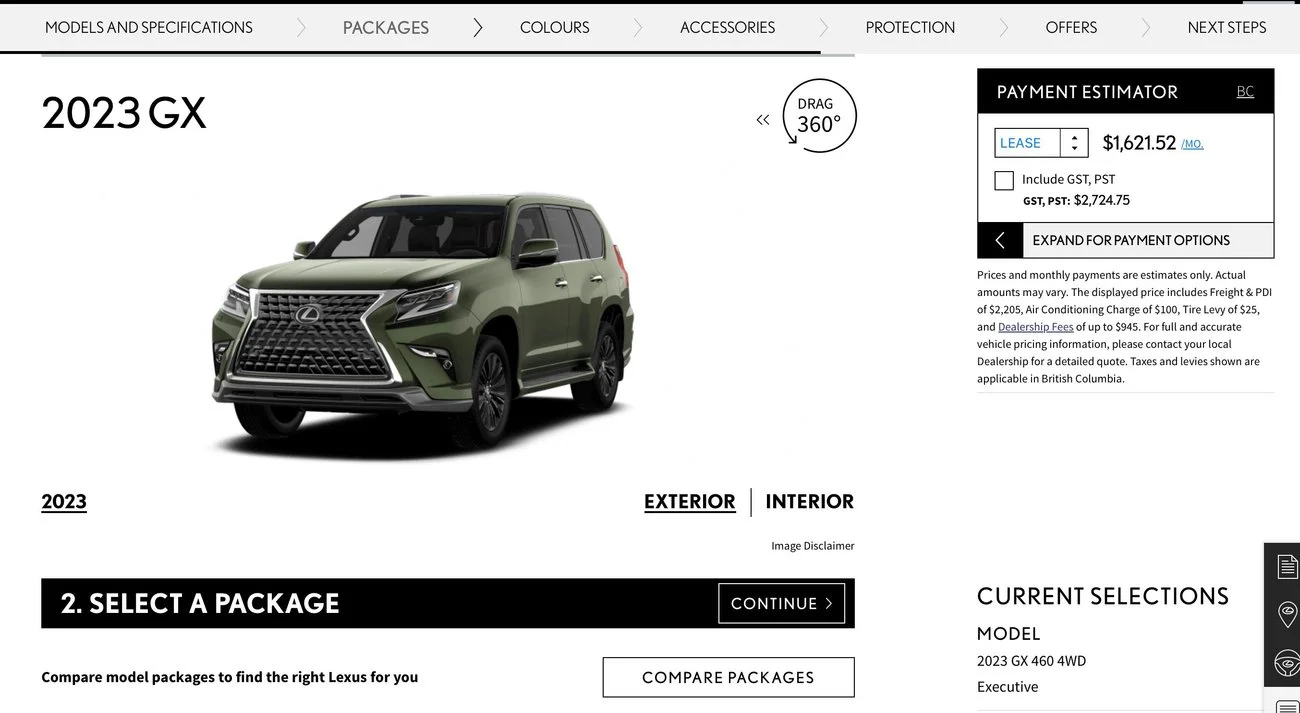Image resolution: width=1300 pixels, height=713 pixels.
Task: Enable the Include GST, PST checkbox
Action: [1004, 180]
